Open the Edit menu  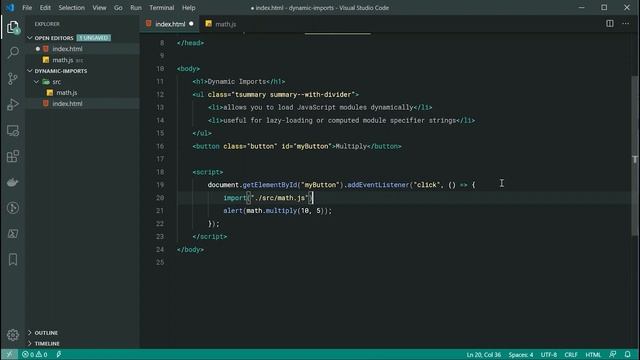tap(45, 8)
